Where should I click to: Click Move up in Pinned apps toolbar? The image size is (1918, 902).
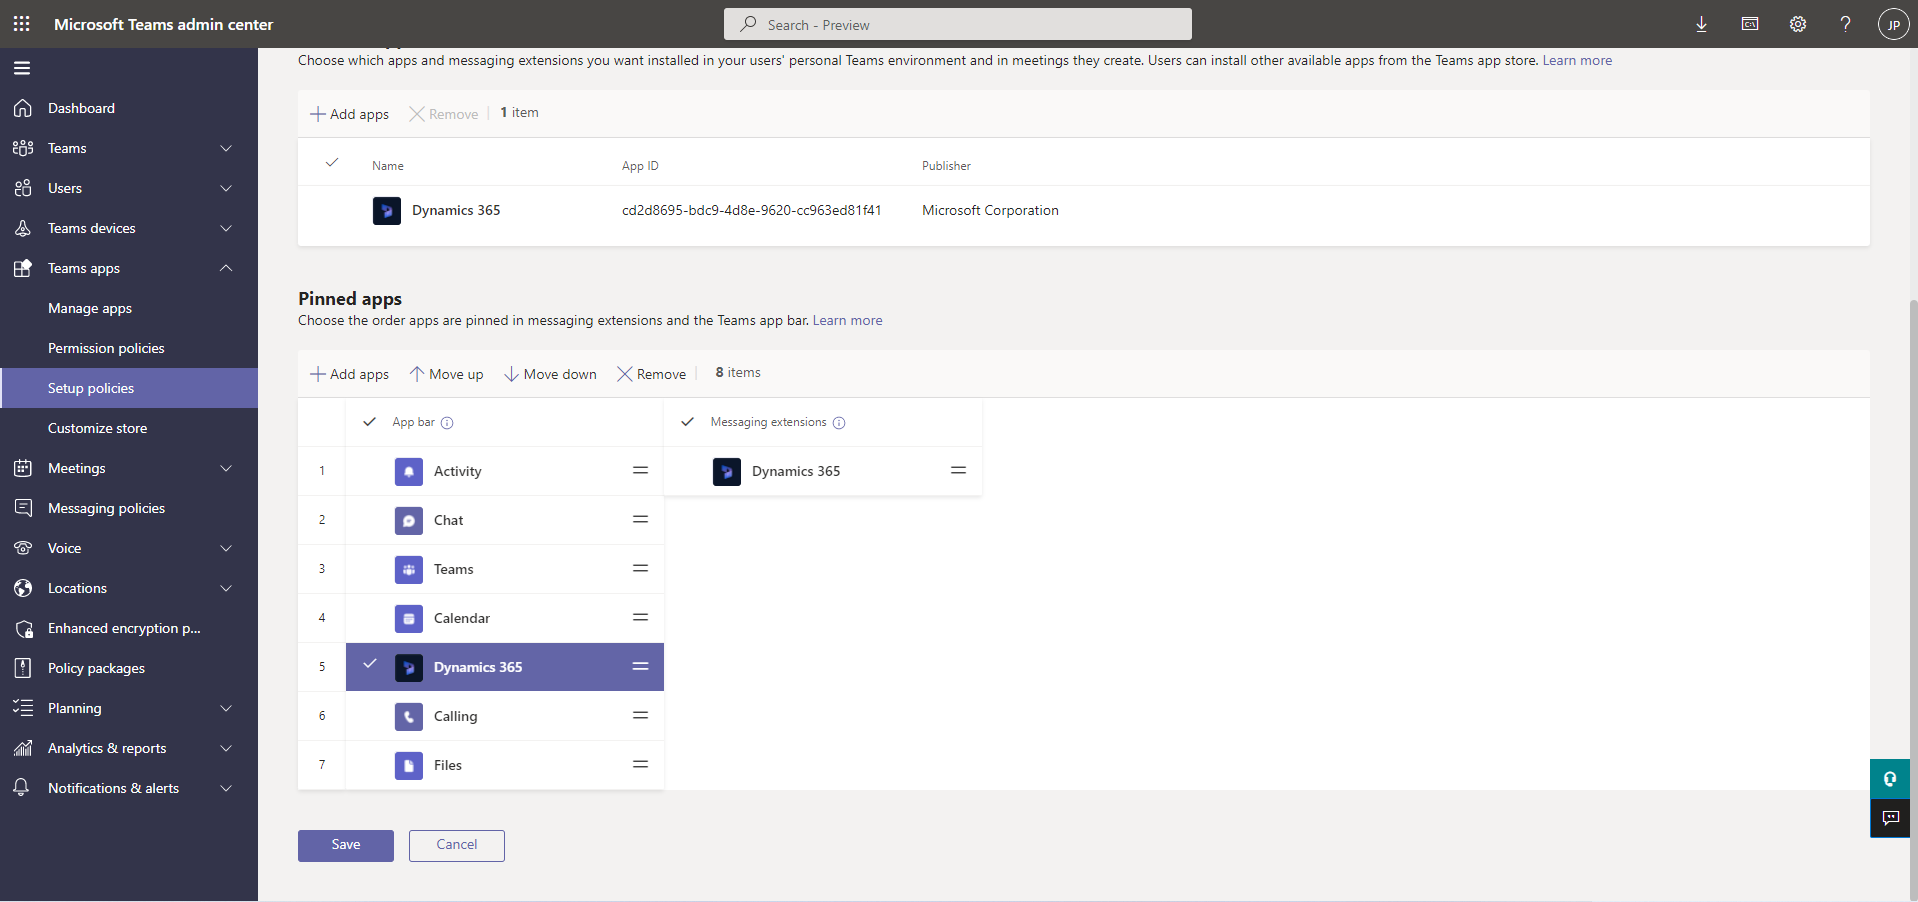click(446, 374)
